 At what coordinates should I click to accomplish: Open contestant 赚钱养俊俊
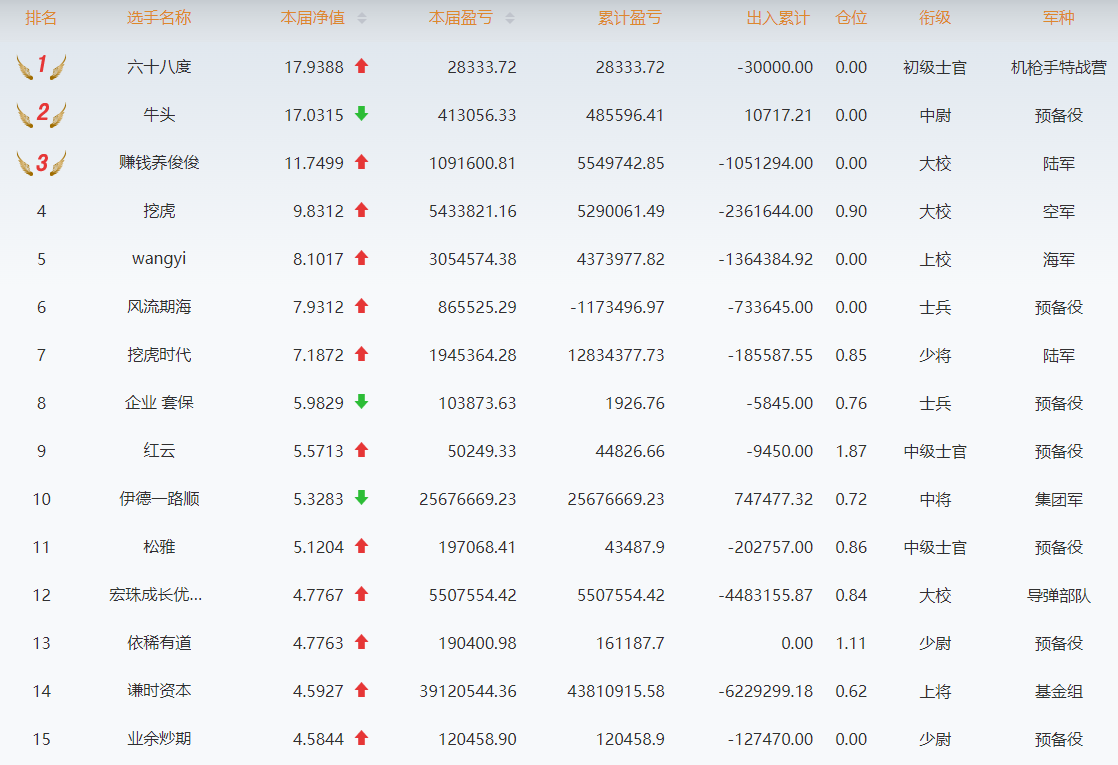click(x=159, y=163)
